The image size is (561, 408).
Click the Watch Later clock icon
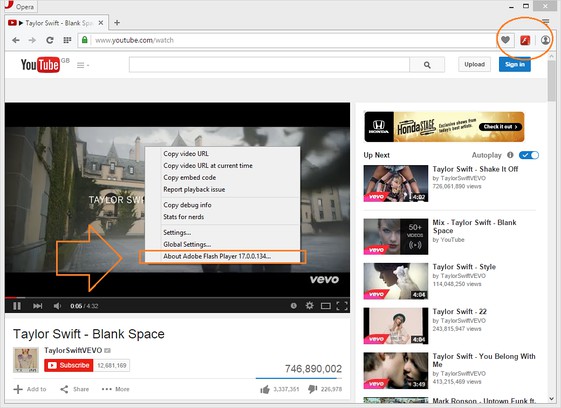293,306
